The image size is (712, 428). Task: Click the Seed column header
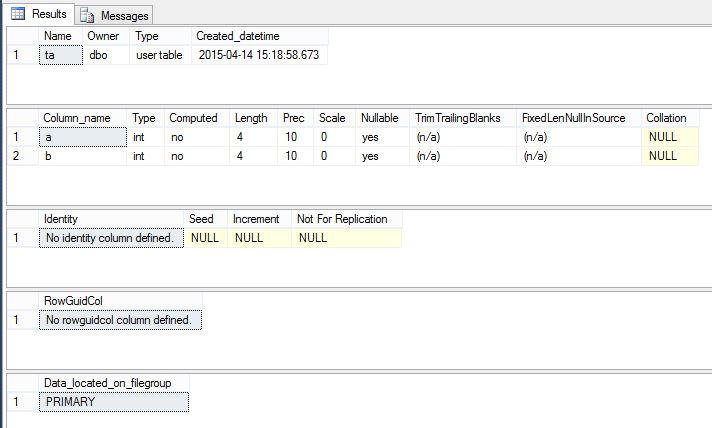tap(206, 219)
